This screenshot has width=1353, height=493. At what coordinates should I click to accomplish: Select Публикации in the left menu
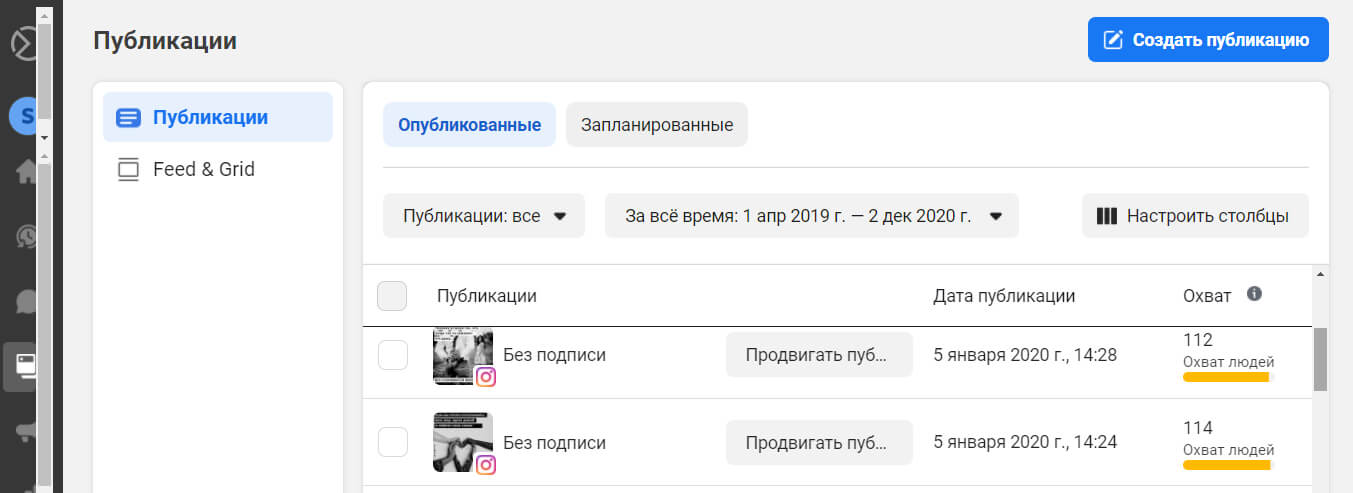218,118
